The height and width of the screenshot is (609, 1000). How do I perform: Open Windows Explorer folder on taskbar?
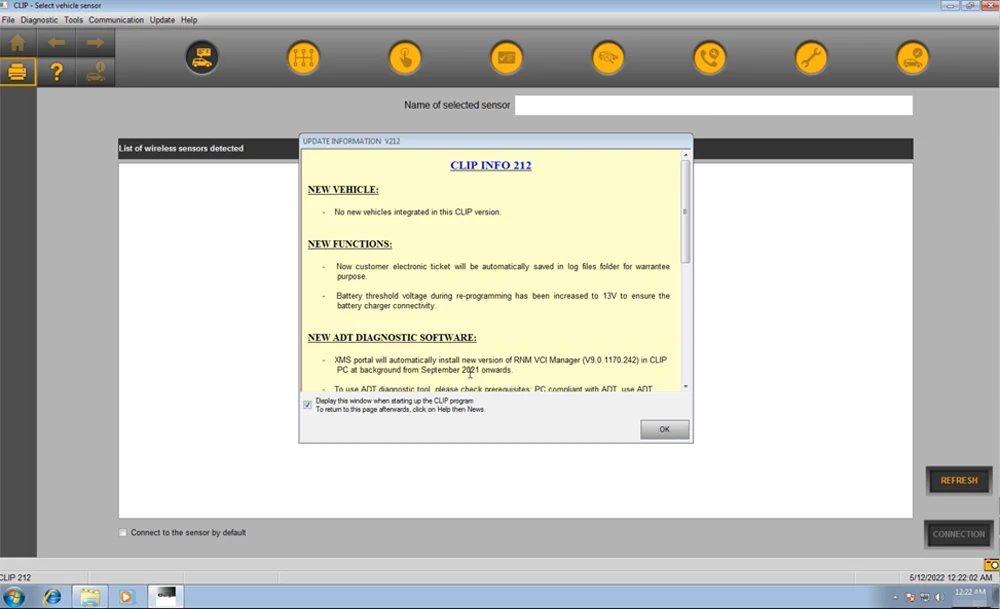pos(89,597)
